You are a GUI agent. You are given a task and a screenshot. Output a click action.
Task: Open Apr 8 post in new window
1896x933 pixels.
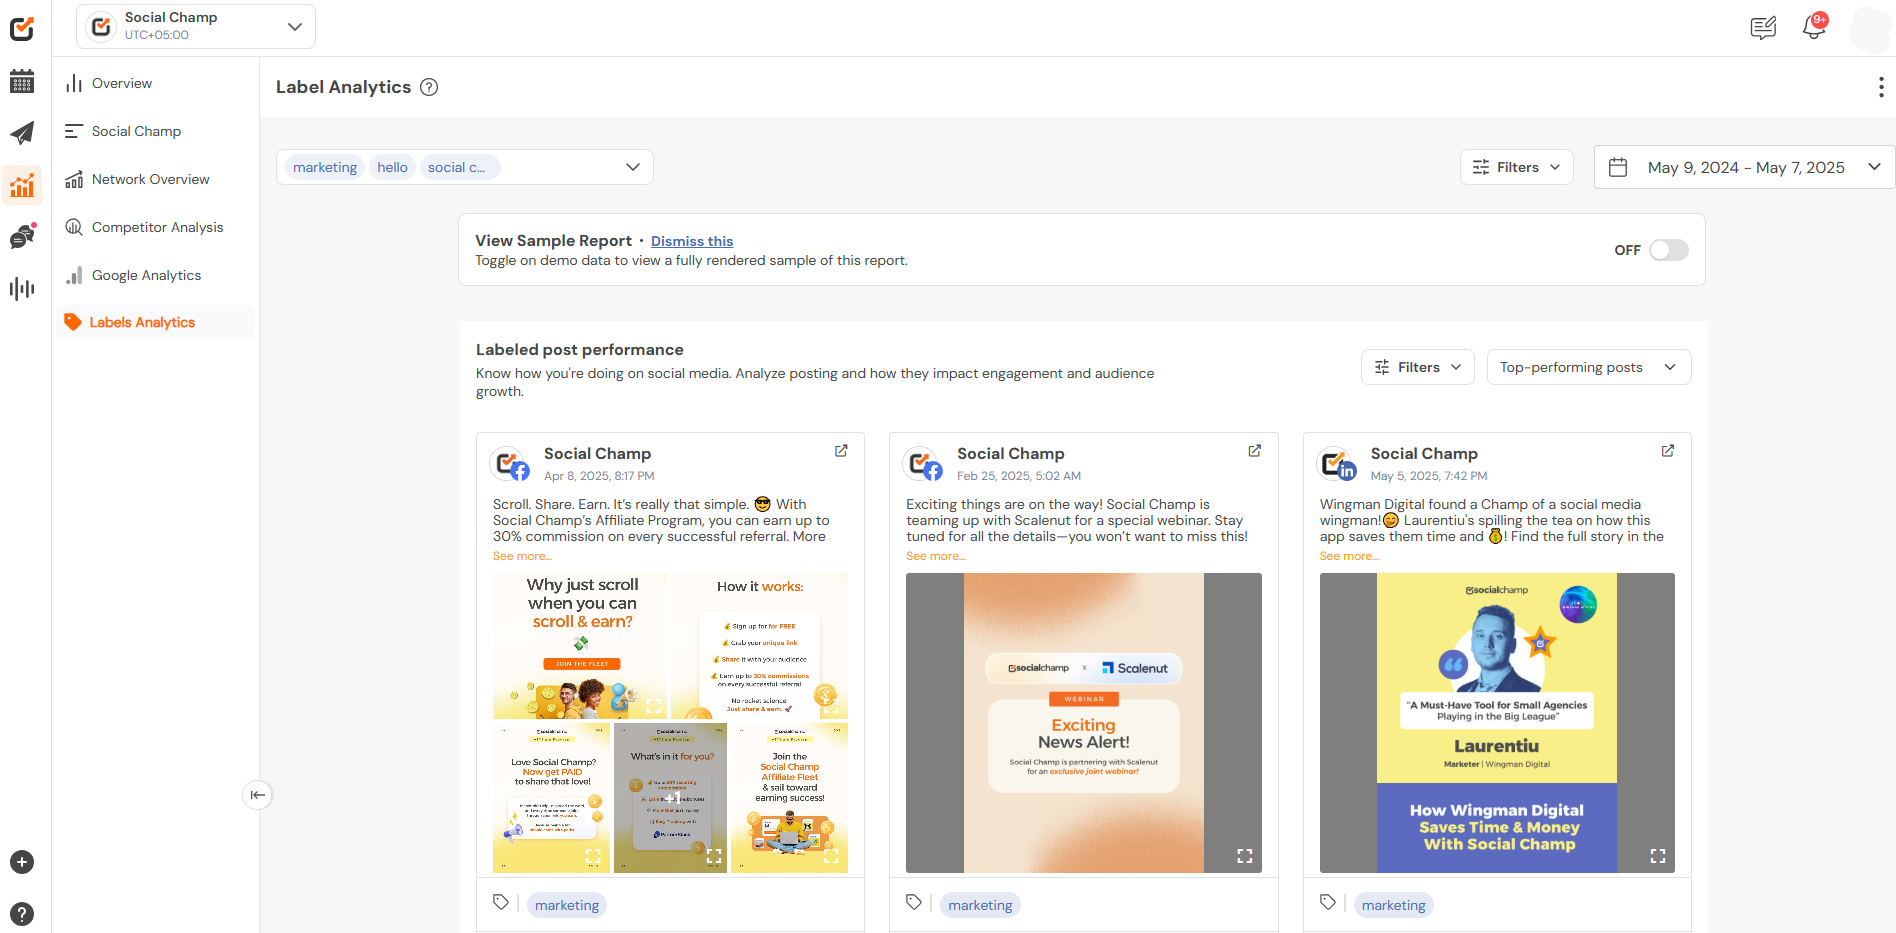tap(841, 451)
